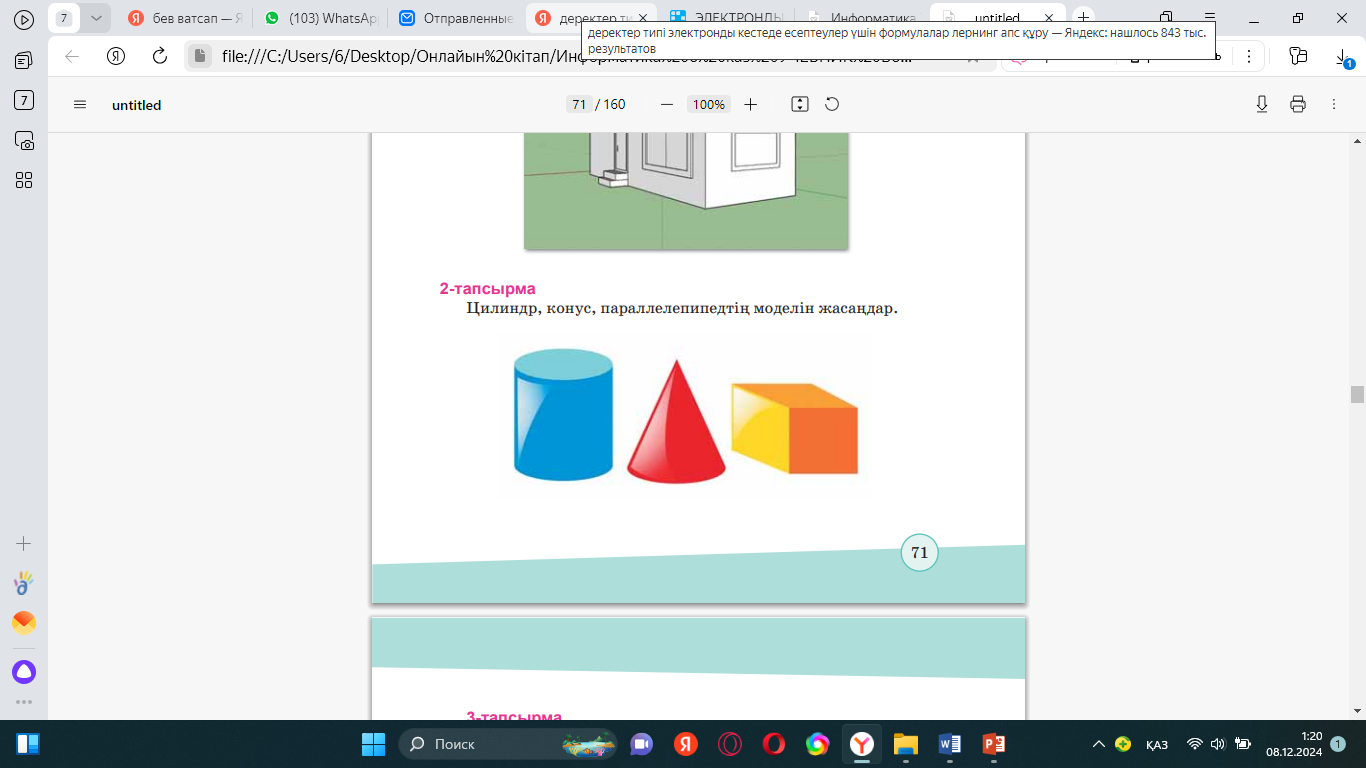
Task: Open File Explorer from the taskbar
Action: coord(905,744)
